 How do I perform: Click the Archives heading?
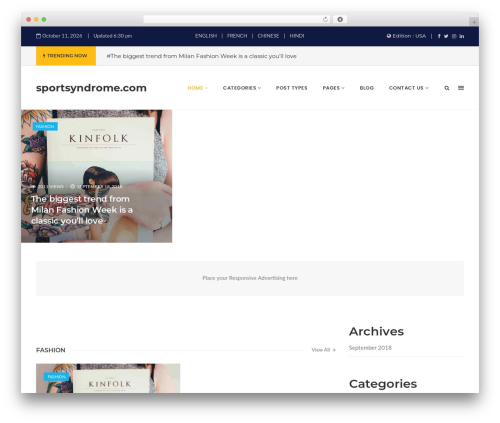click(x=376, y=331)
